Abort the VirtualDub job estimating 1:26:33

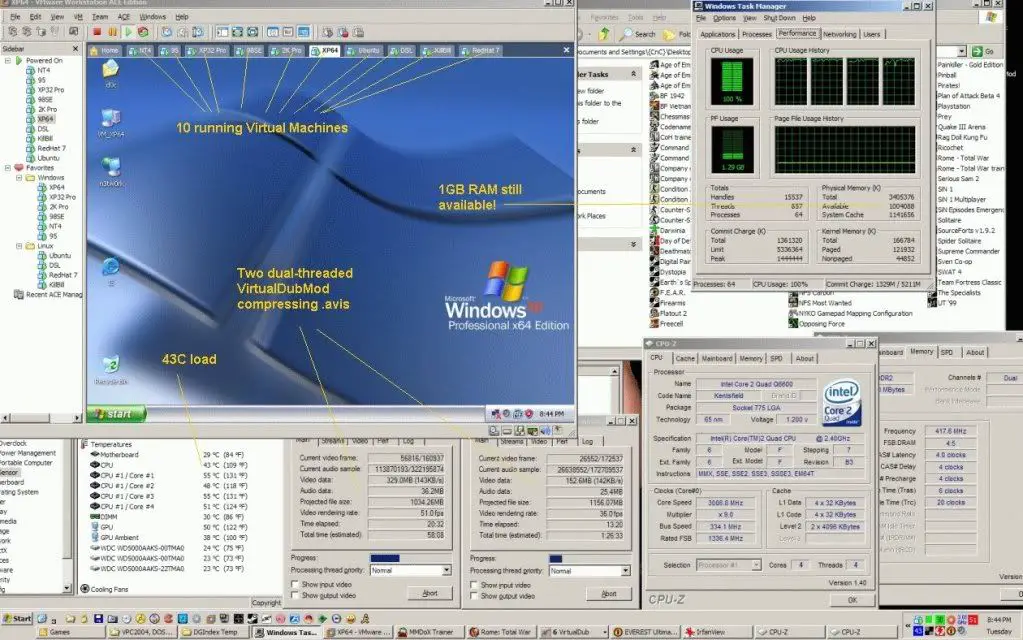(x=608, y=594)
